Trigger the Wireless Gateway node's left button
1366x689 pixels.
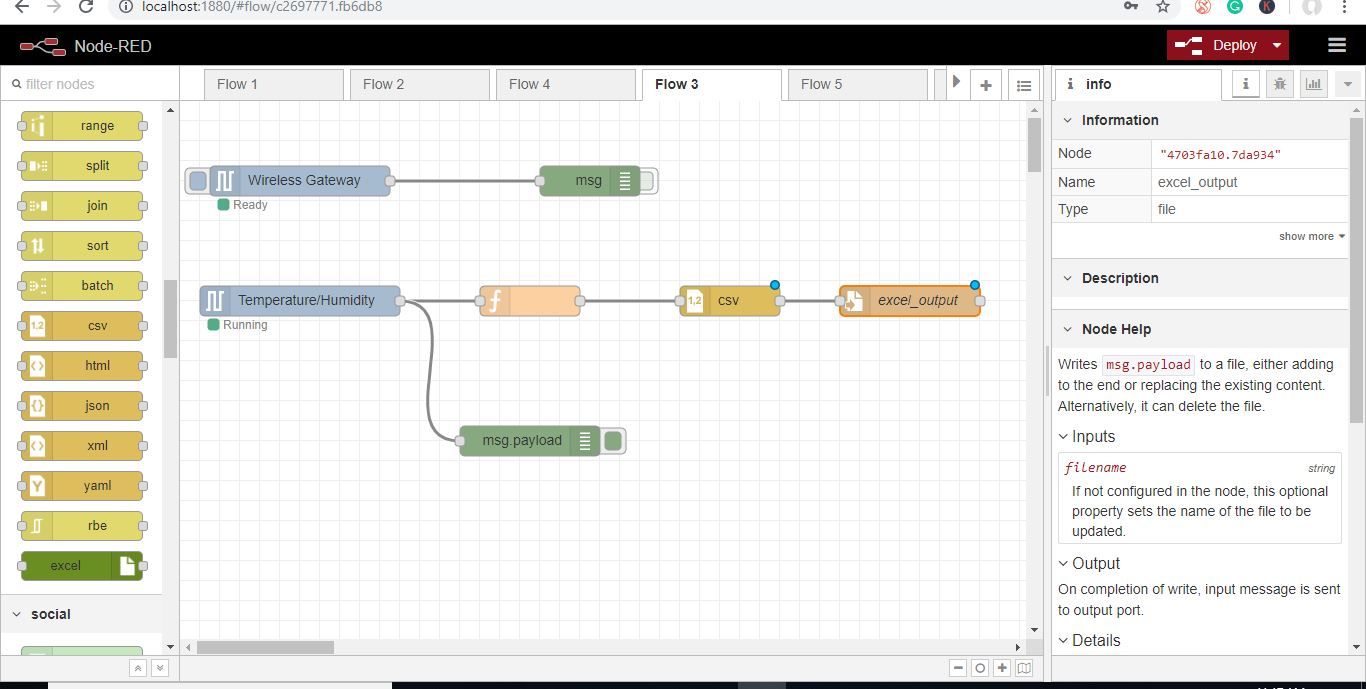tap(198, 181)
